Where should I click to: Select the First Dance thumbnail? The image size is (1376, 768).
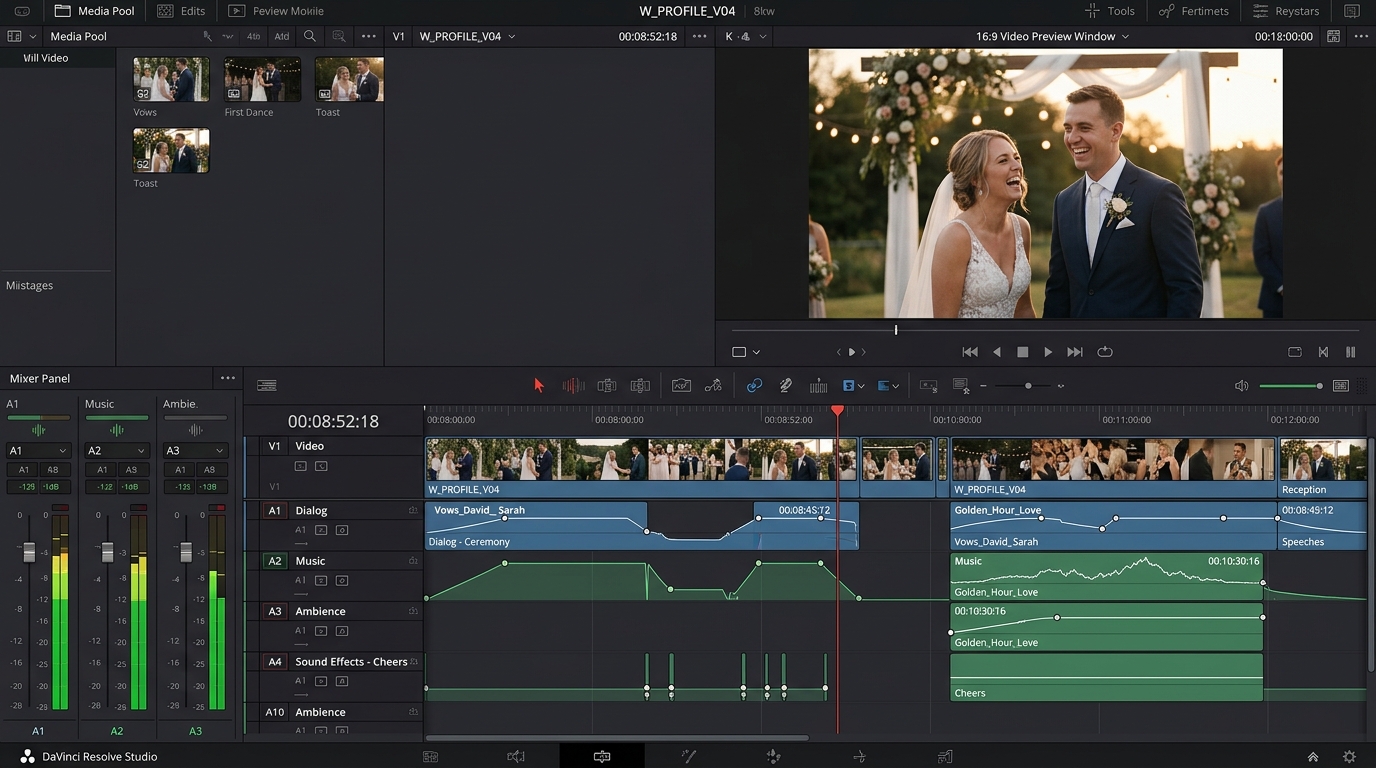262,79
